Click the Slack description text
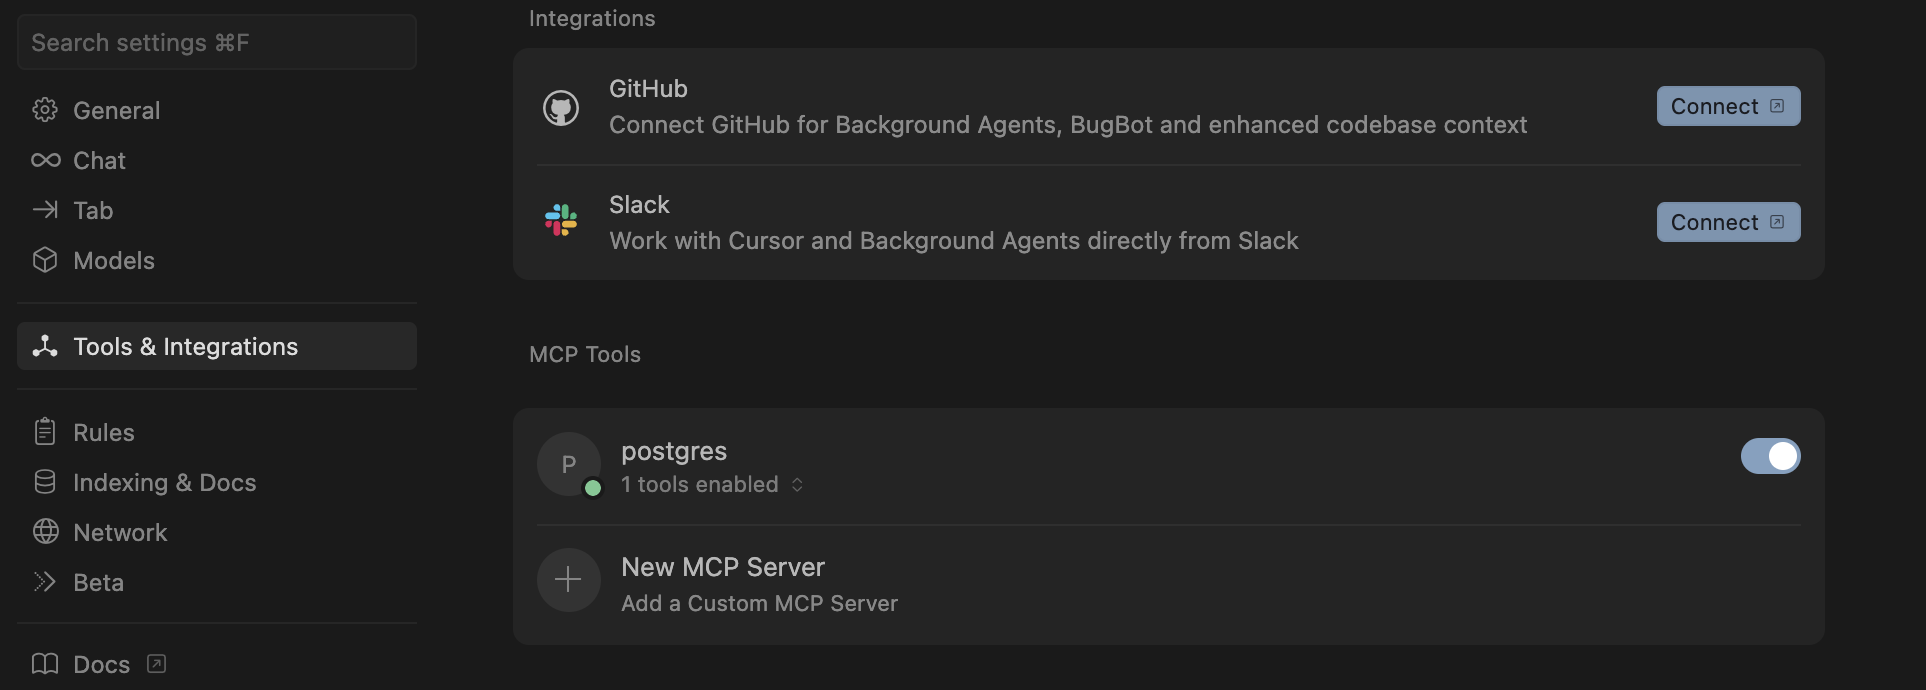This screenshot has height=690, width=1926. coord(954,240)
